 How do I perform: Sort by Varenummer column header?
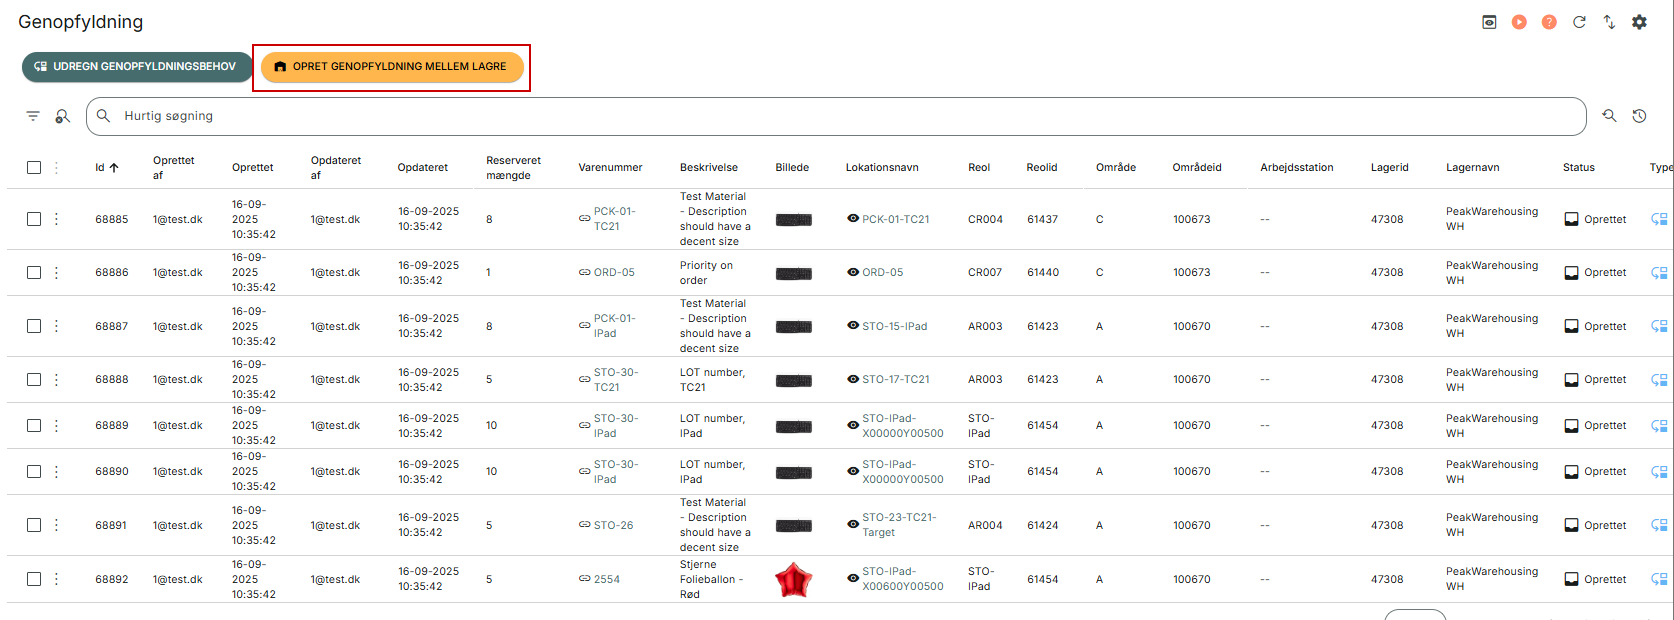pos(610,168)
